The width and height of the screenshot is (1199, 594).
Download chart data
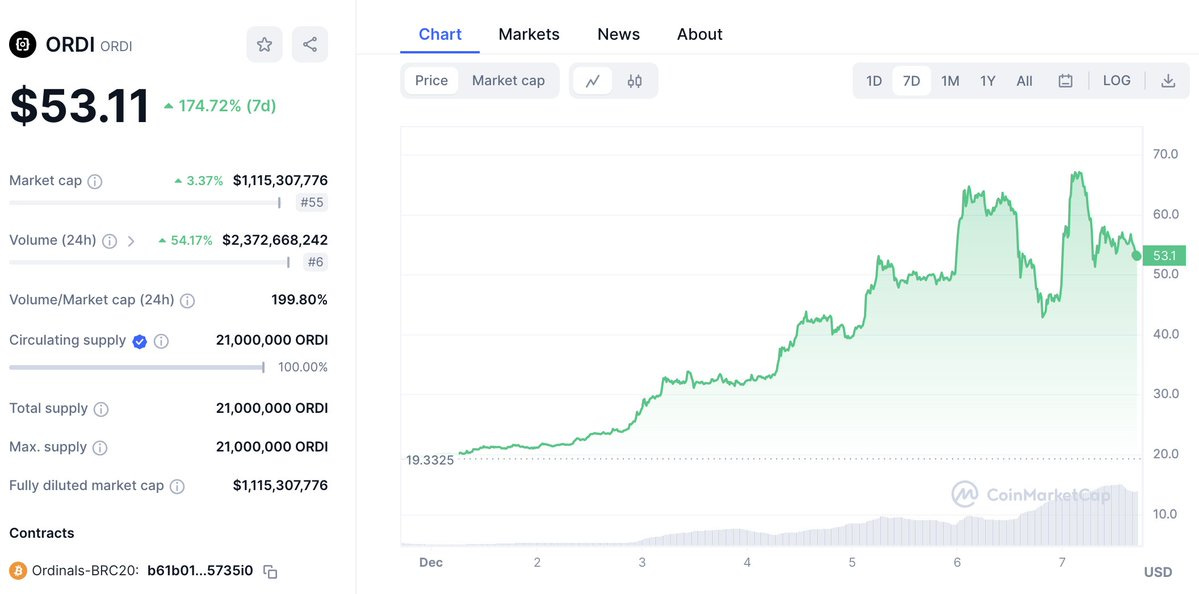click(x=1168, y=81)
